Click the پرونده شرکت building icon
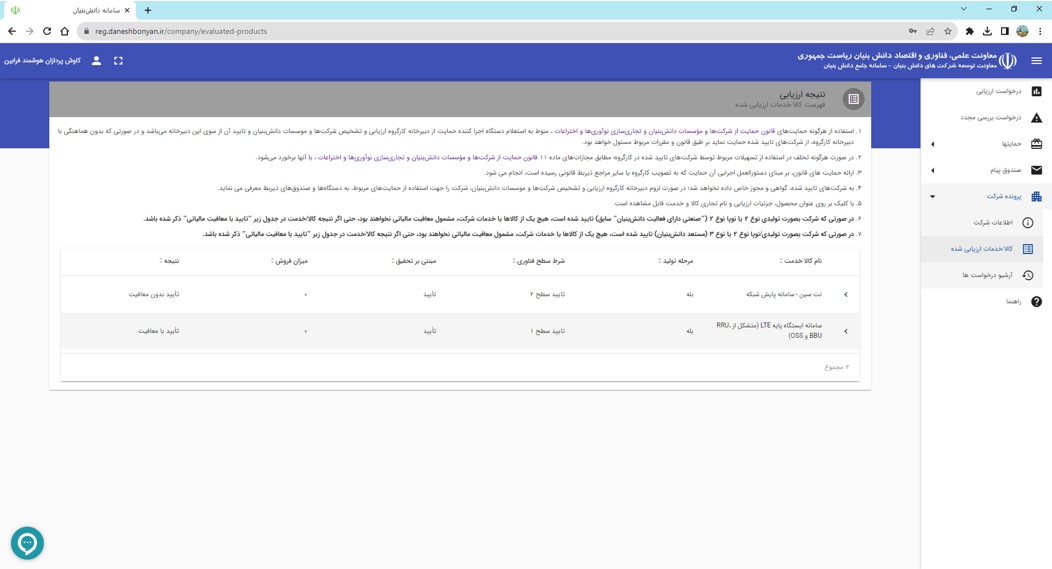 coord(1037,196)
